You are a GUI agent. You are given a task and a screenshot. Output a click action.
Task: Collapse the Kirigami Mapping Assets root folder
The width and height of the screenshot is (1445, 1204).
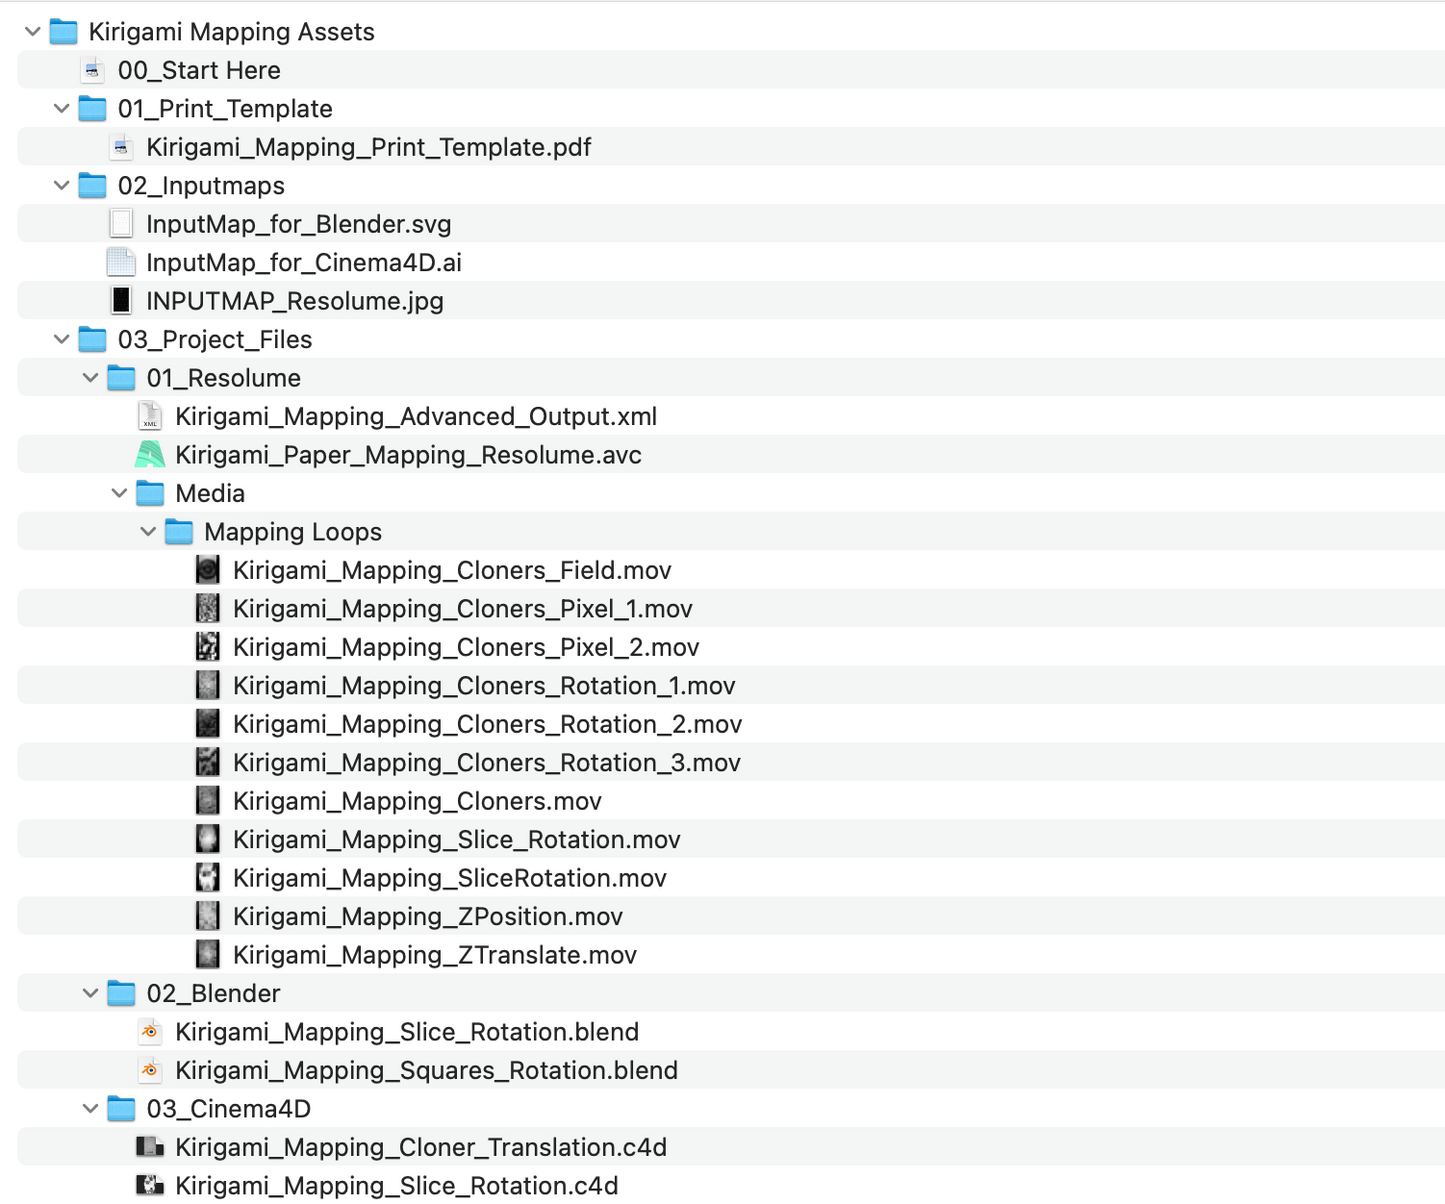(33, 32)
